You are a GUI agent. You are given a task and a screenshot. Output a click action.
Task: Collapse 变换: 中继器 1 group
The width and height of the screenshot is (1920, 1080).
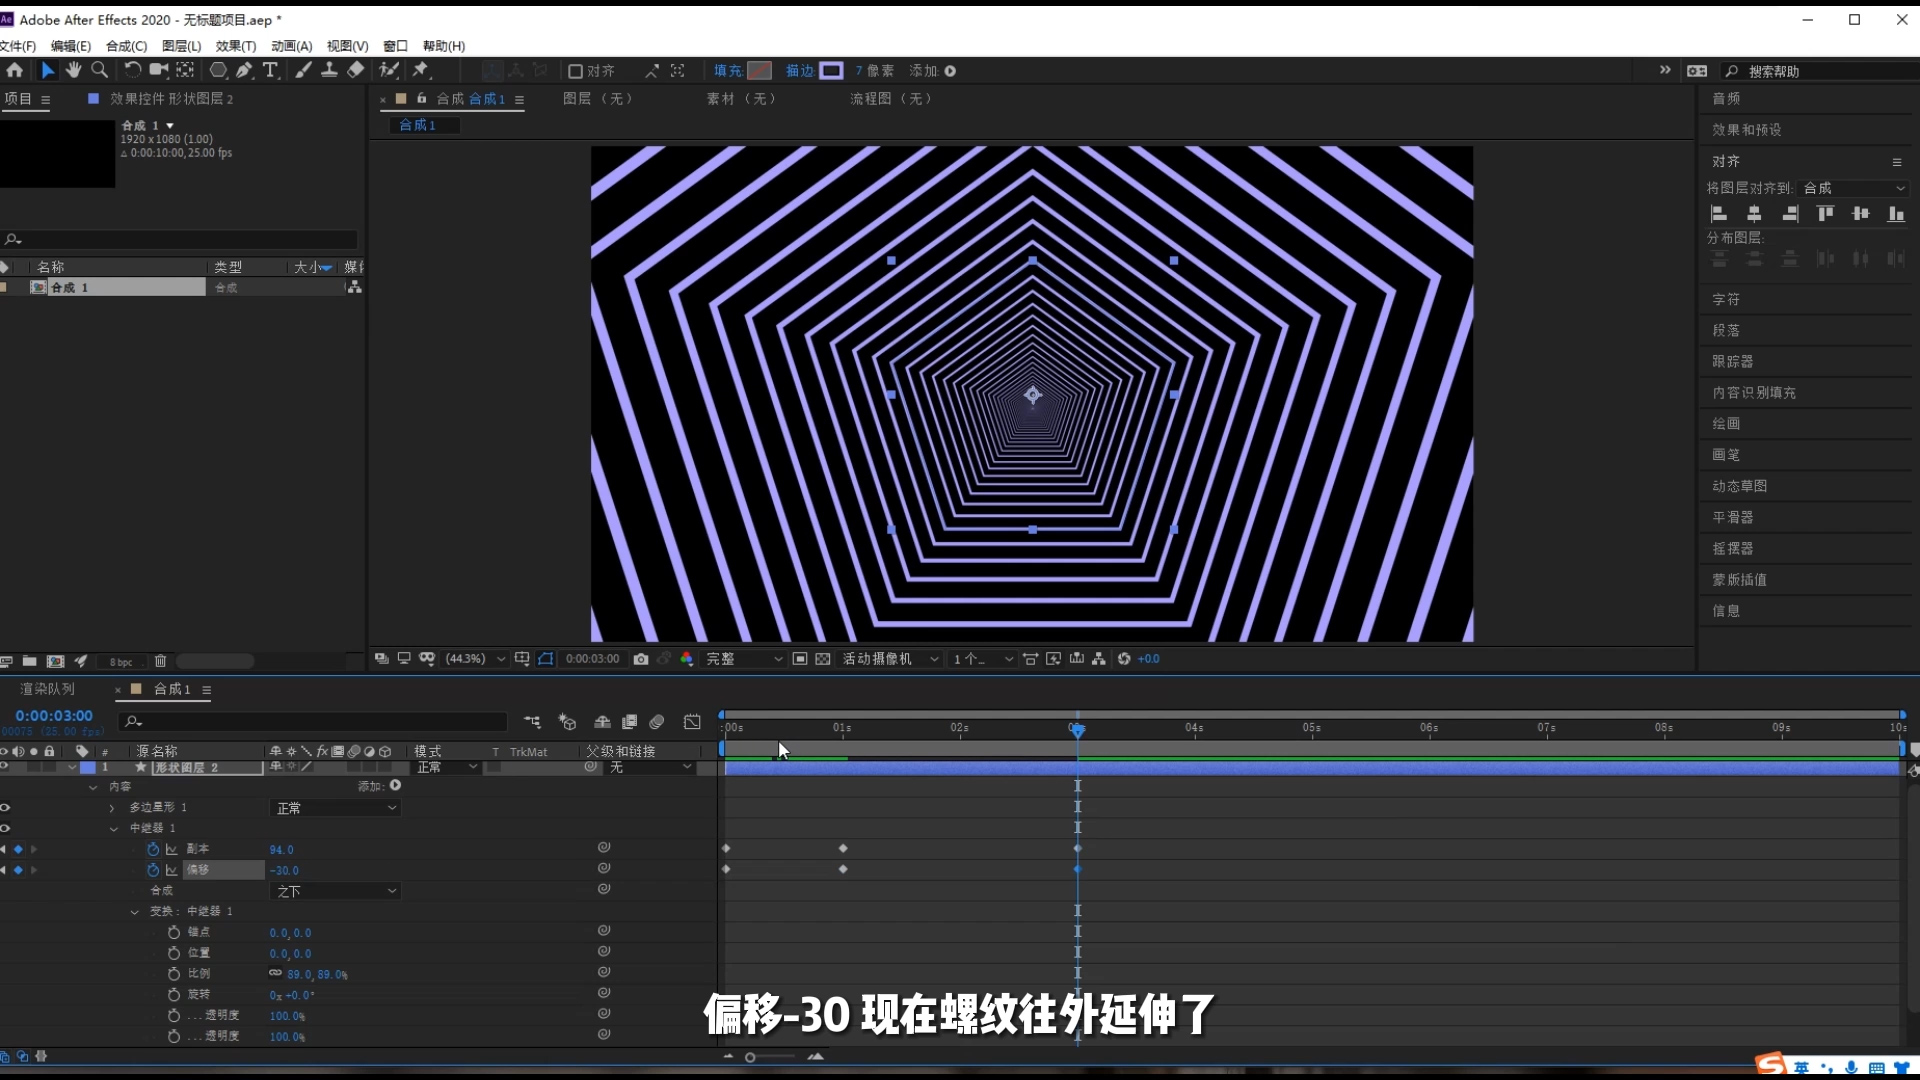(134, 912)
